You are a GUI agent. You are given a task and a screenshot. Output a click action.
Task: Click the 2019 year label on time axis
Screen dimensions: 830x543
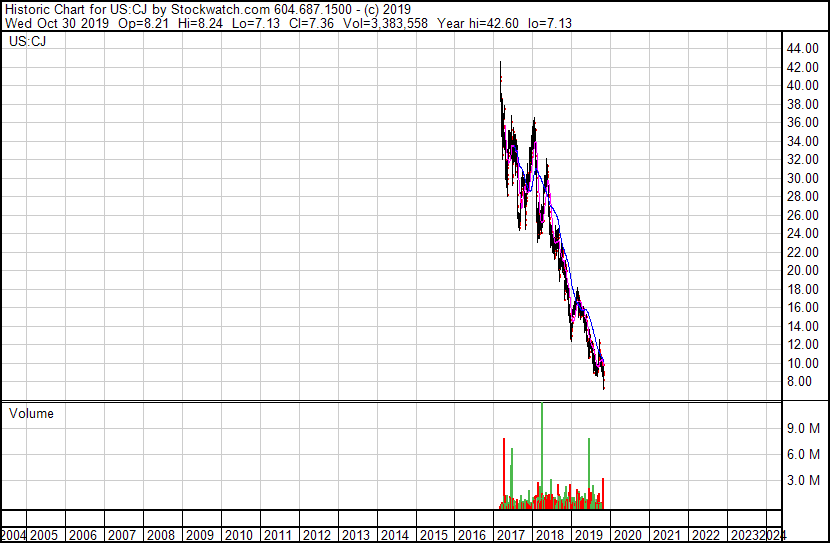click(589, 536)
